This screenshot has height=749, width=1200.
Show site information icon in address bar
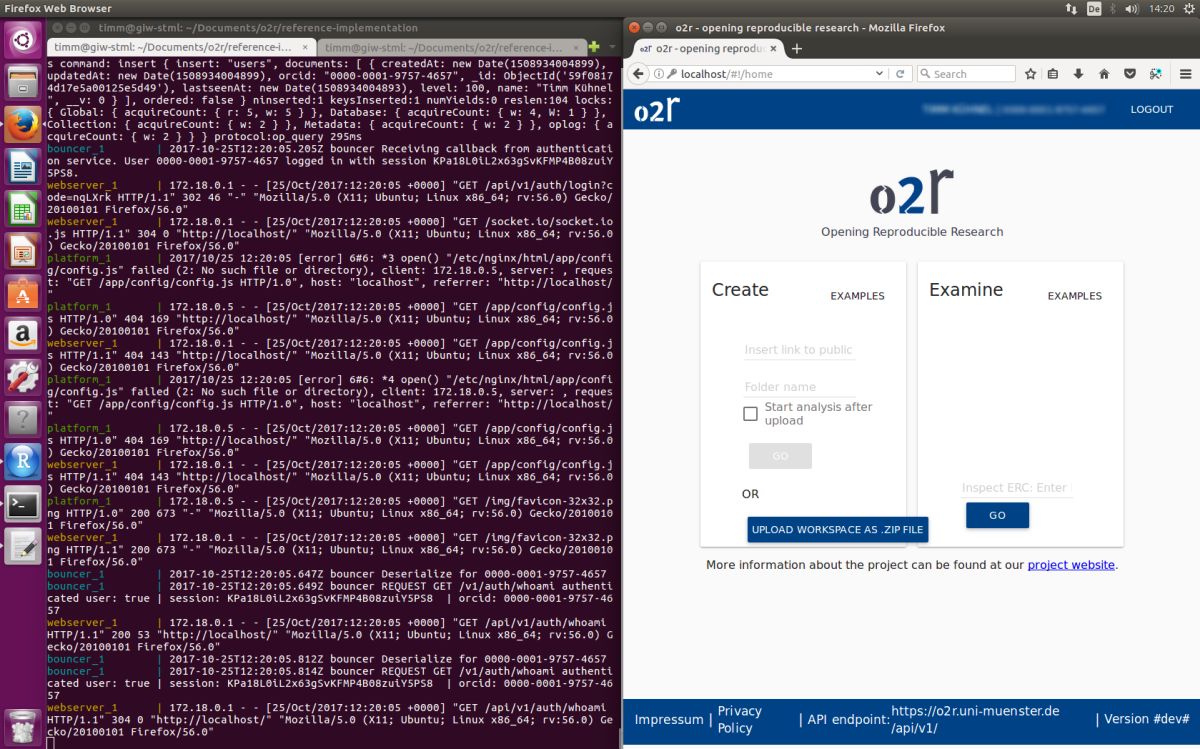click(x=658, y=73)
